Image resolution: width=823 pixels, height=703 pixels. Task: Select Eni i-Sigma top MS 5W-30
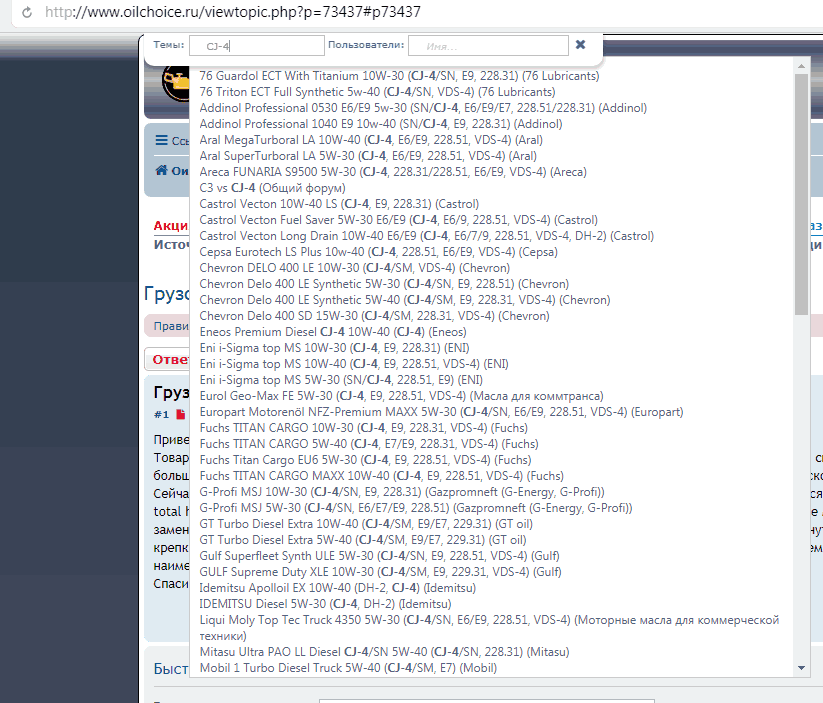click(341, 380)
